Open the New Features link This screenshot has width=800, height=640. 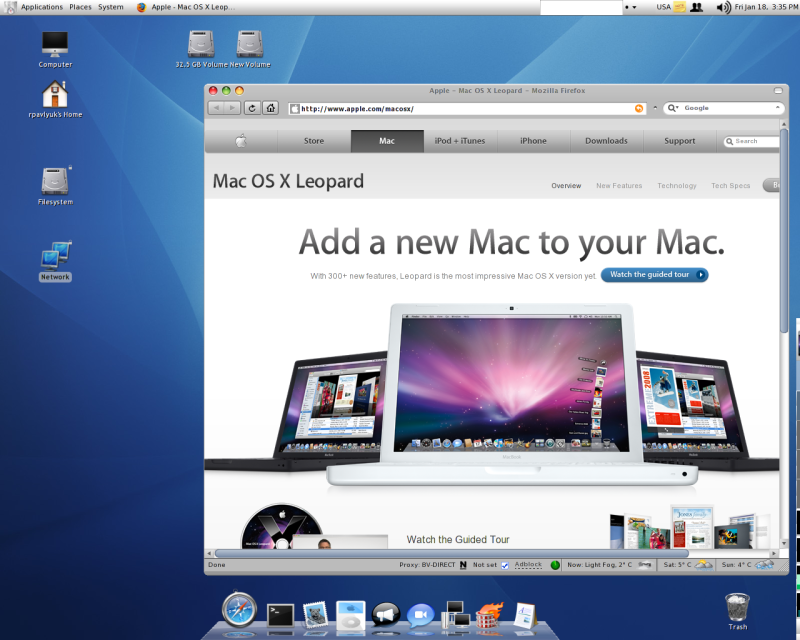(619, 186)
